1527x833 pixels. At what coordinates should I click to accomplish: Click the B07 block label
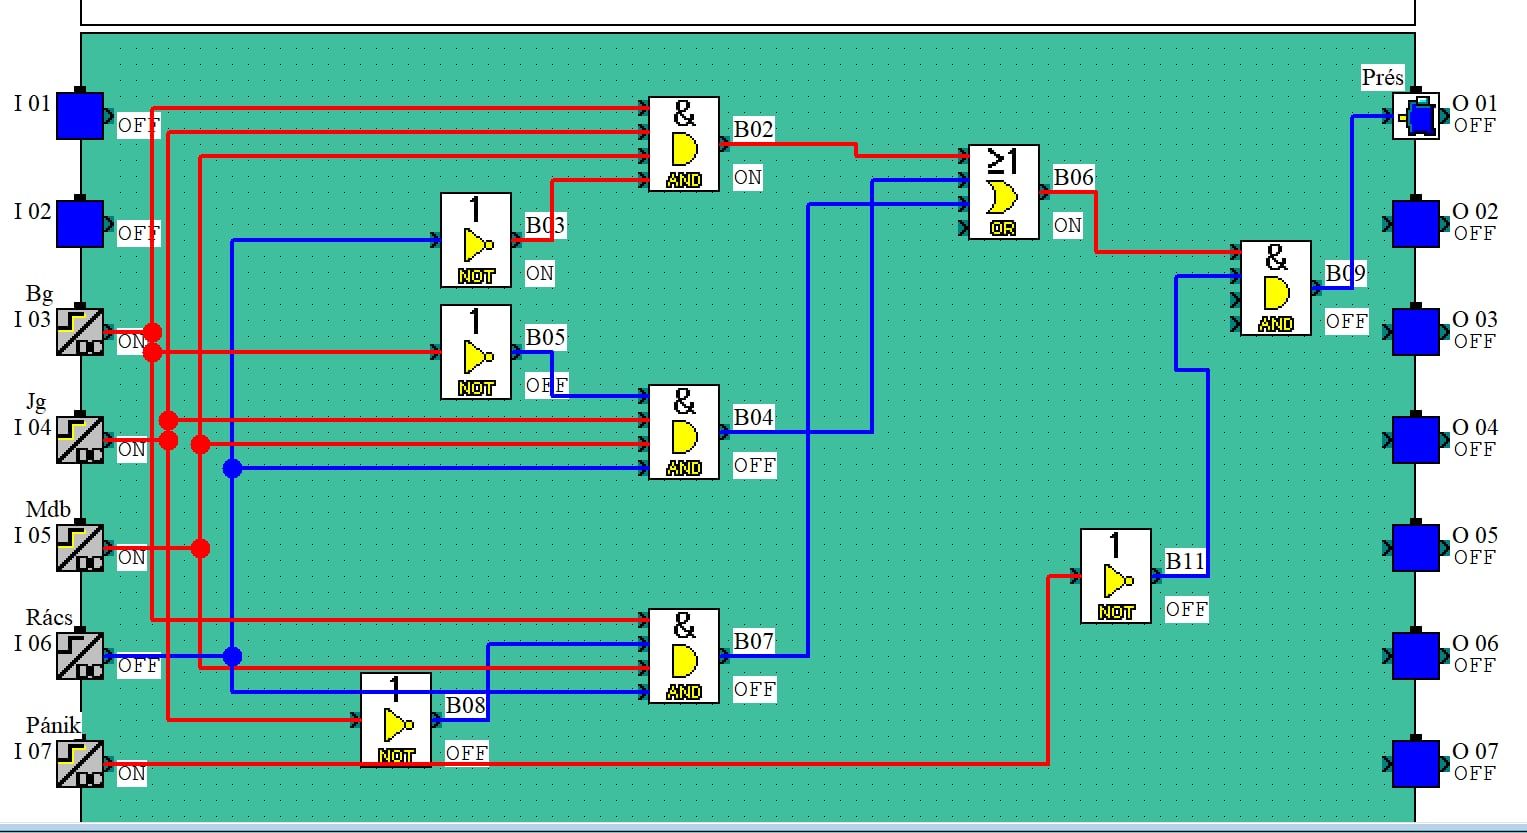pos(754,641)
